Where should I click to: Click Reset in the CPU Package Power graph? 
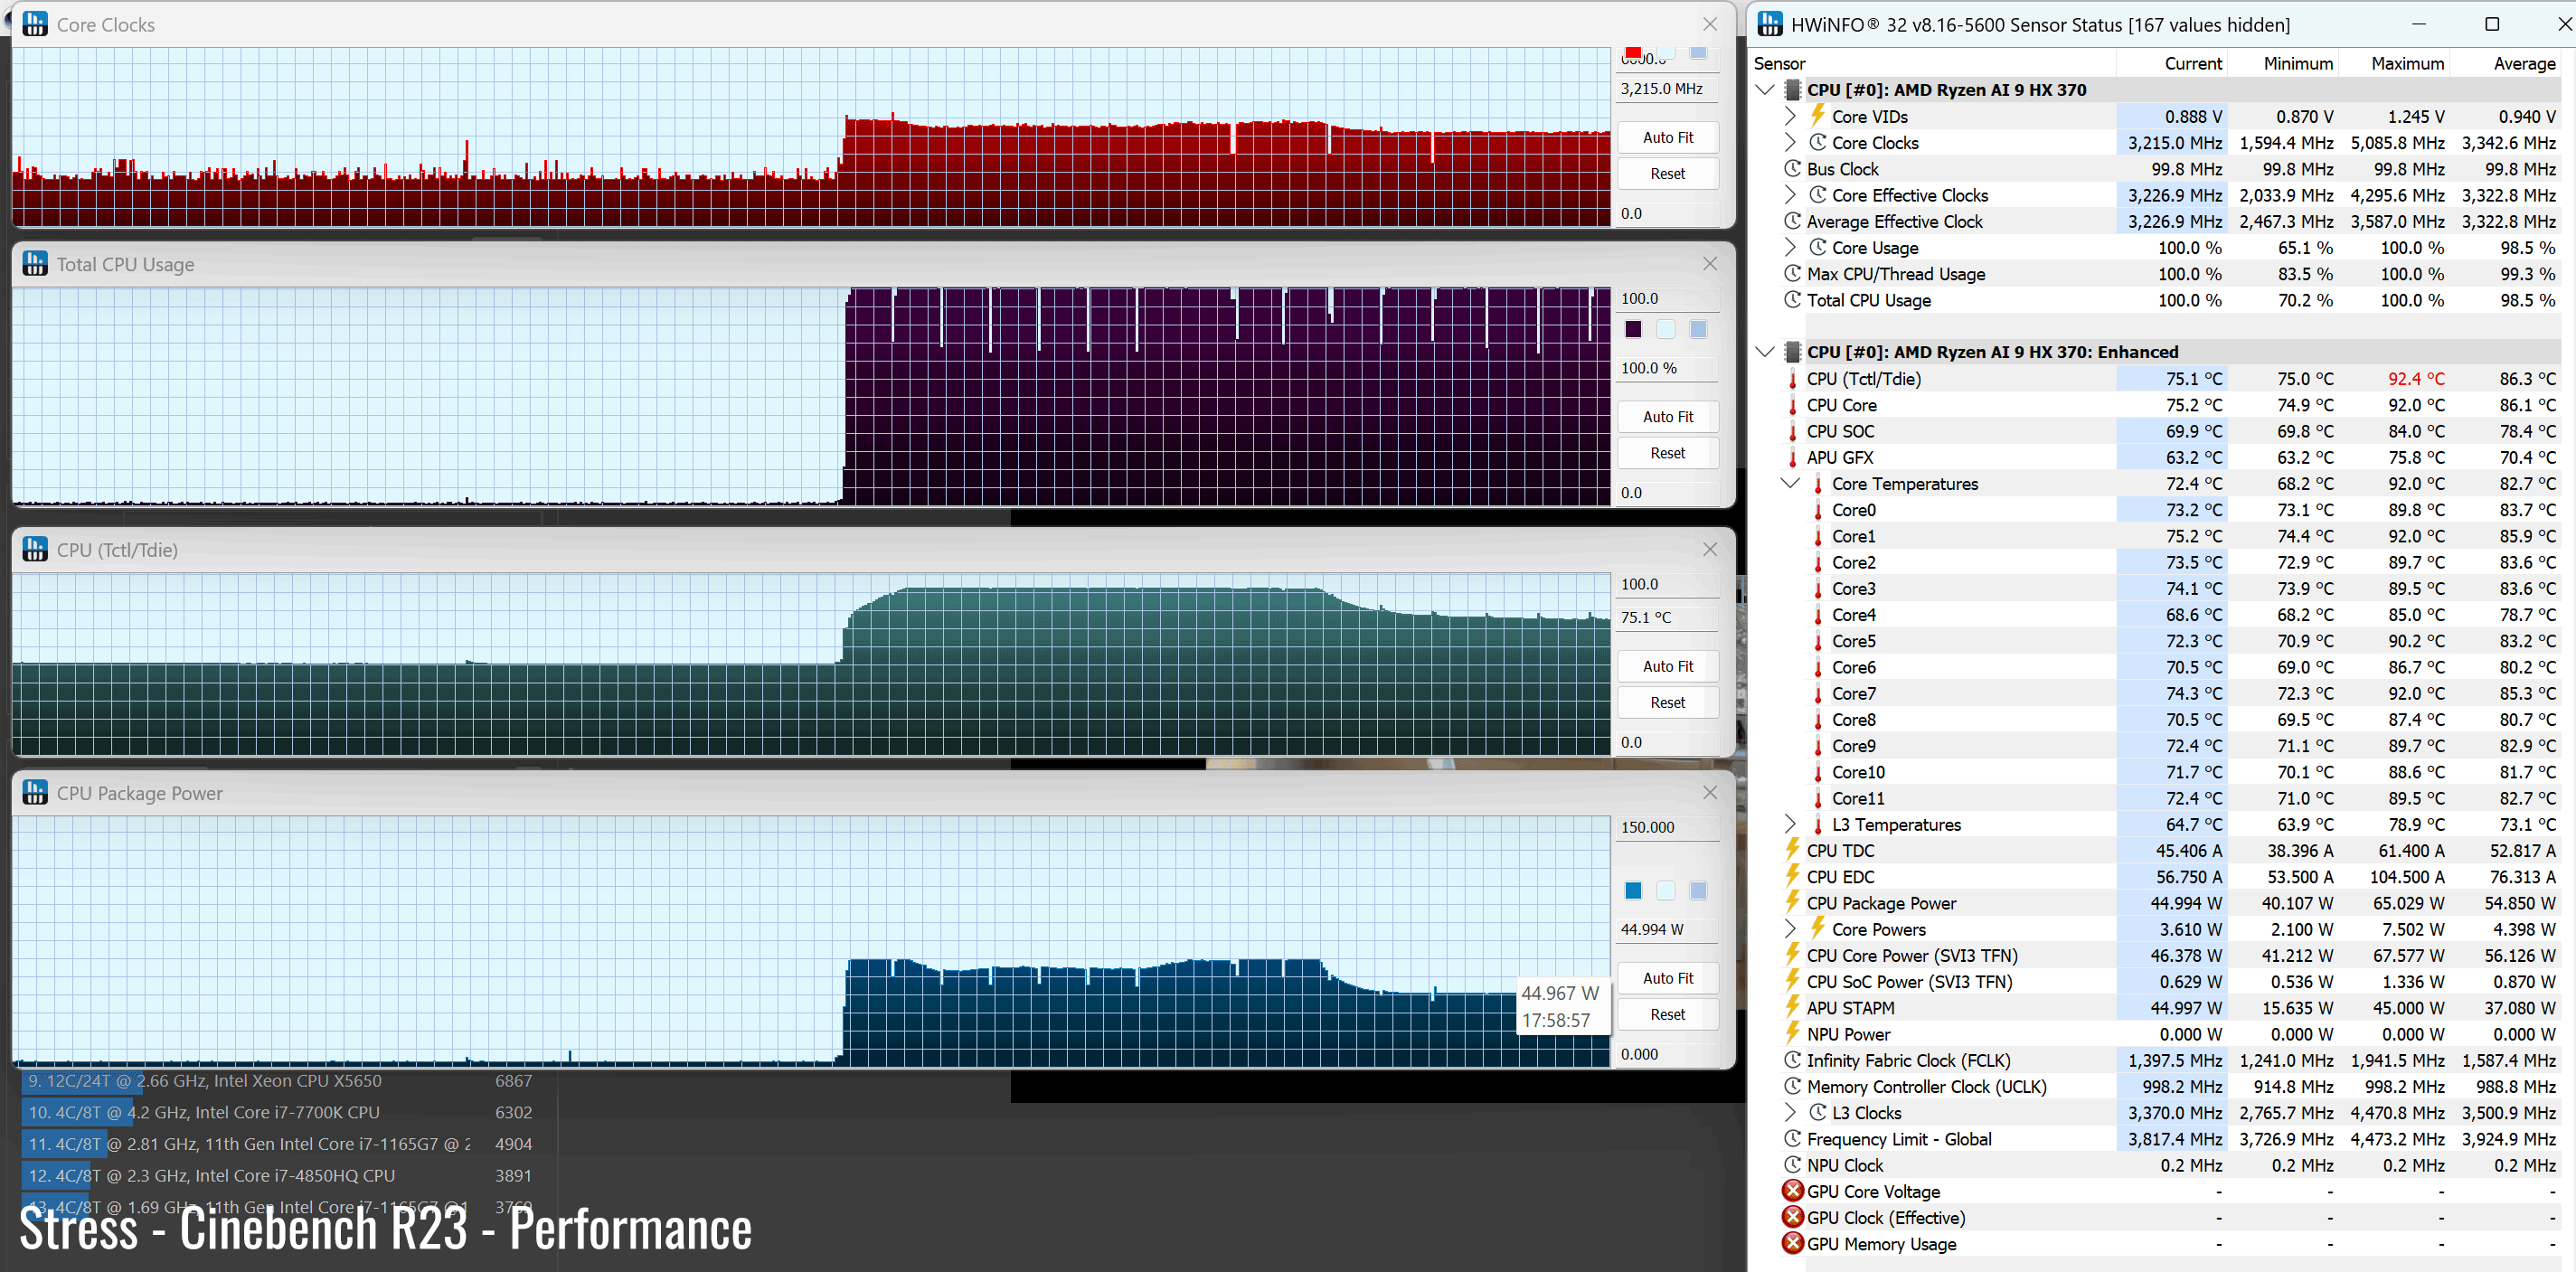(1667, 1013)
